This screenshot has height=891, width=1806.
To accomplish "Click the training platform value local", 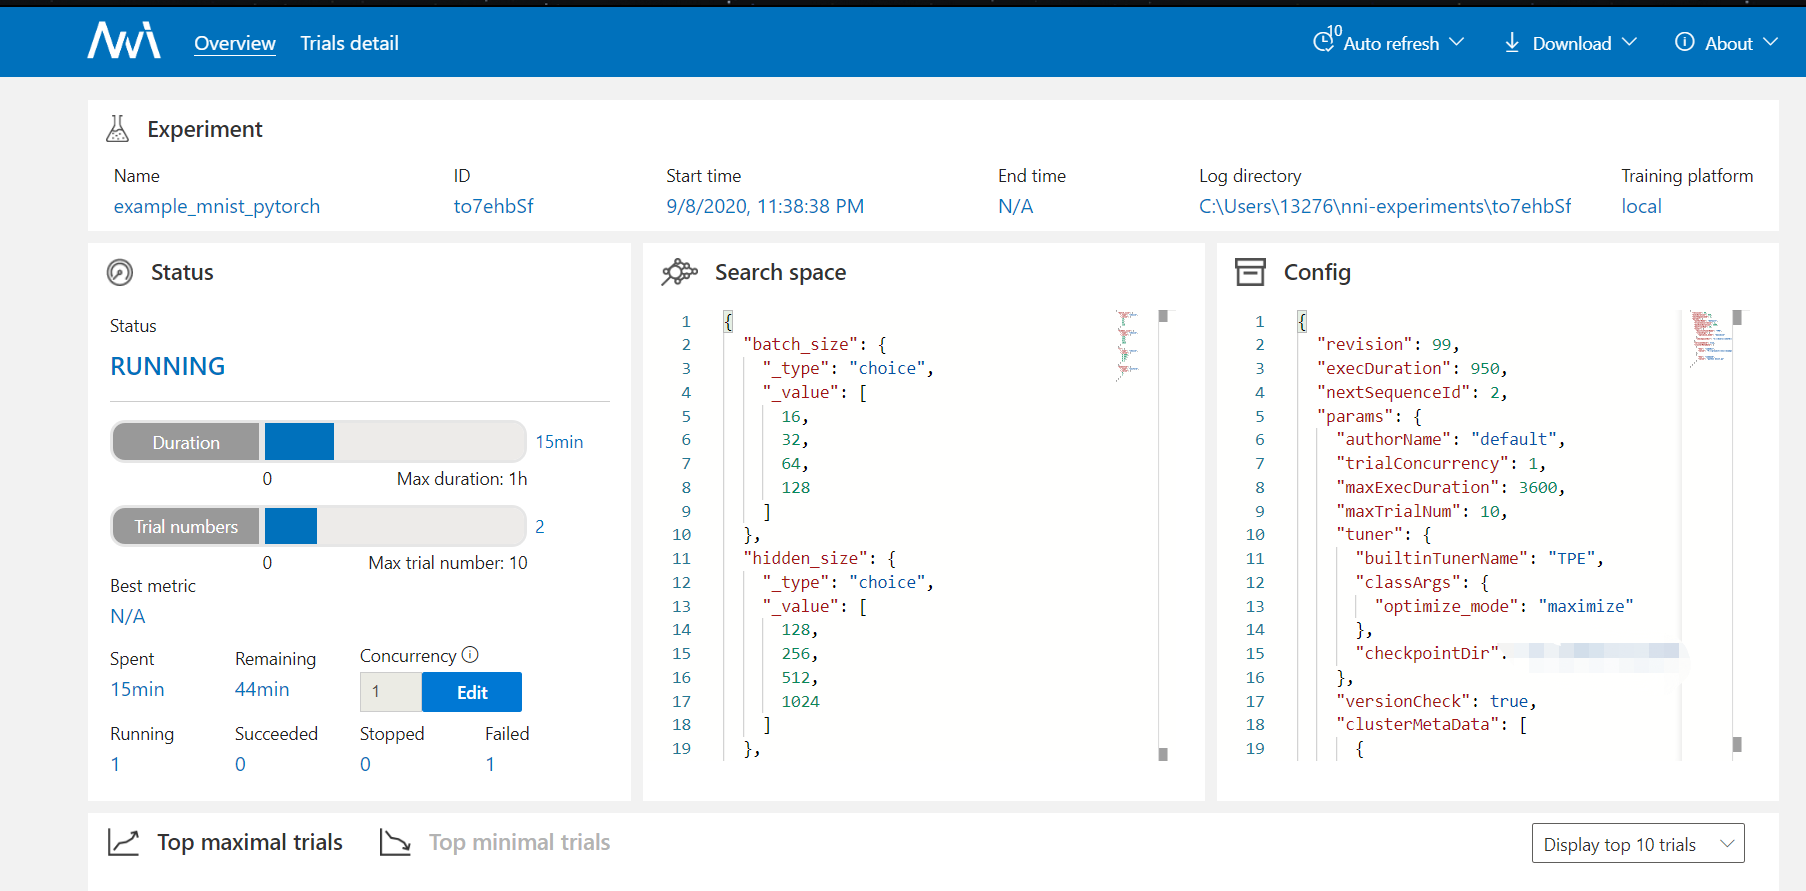I will [1641, 206].
